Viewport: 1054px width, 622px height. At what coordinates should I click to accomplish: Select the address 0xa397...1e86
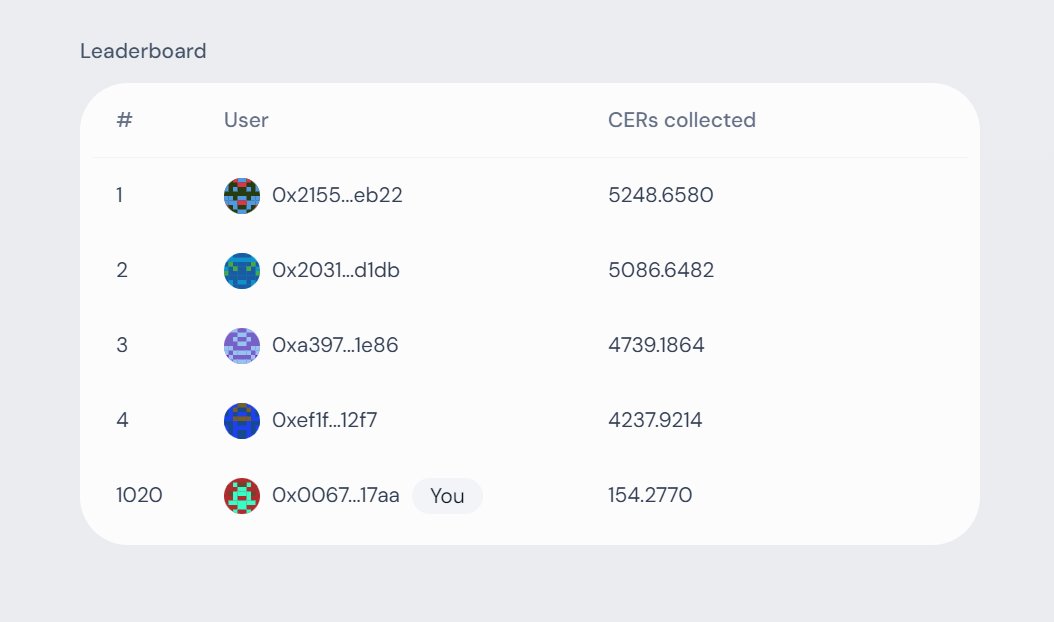tap(335, 345)
